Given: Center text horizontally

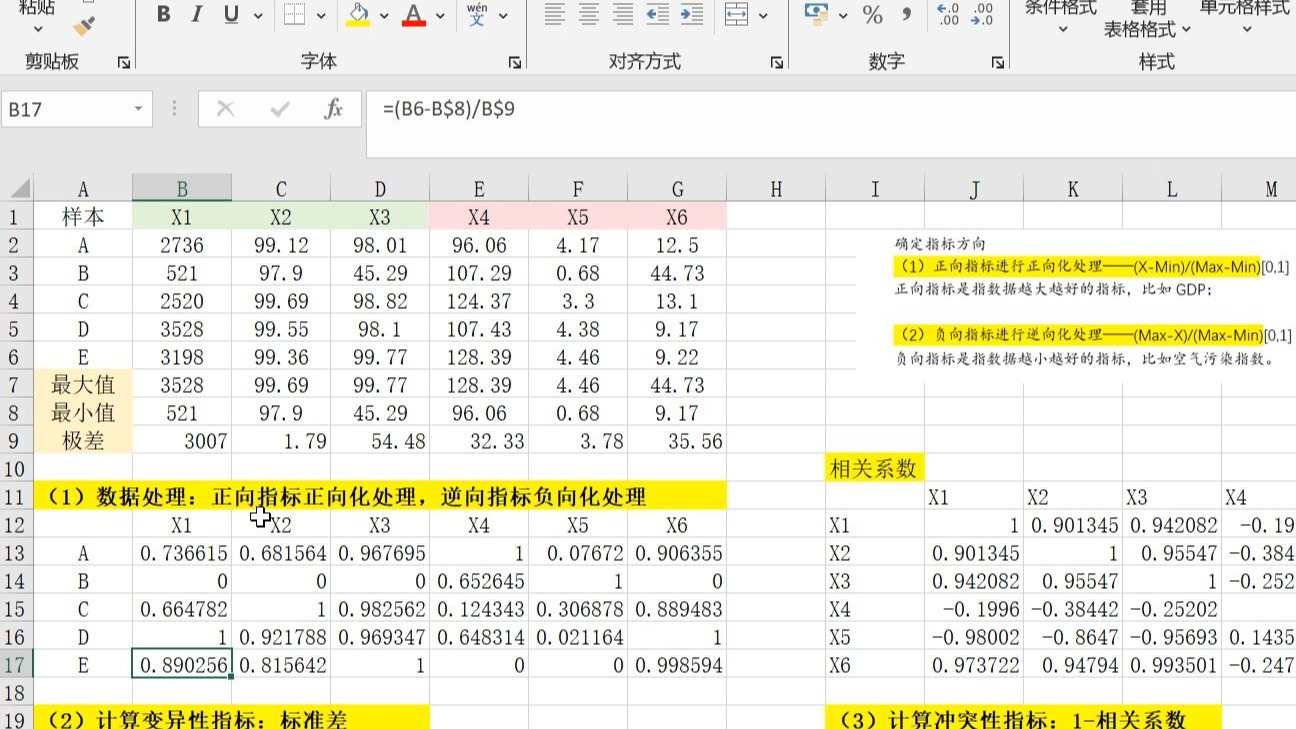Looking at the screenshot, I should click(589, 15).
